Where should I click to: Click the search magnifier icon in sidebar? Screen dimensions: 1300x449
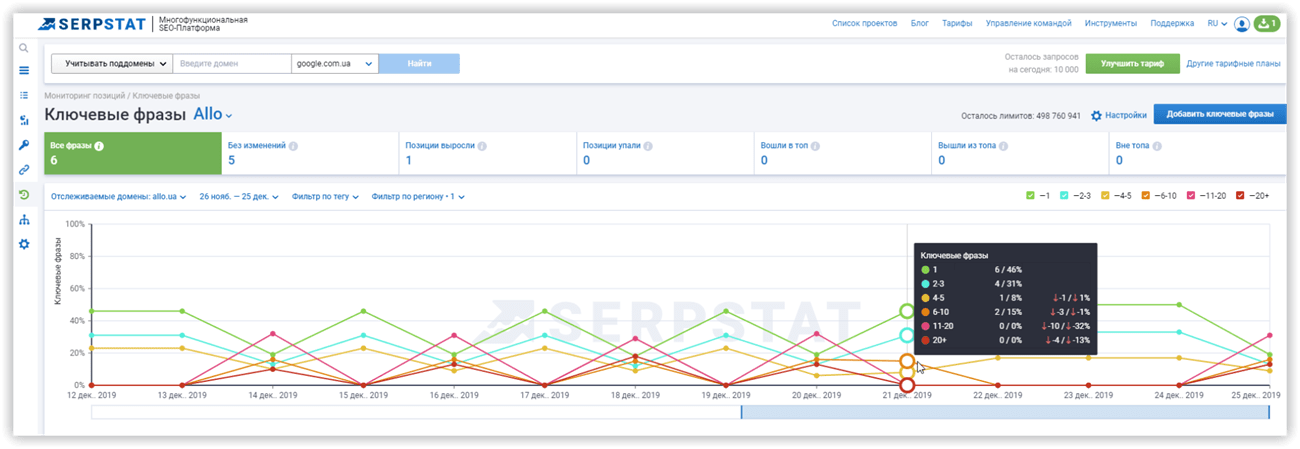(24, 47)
